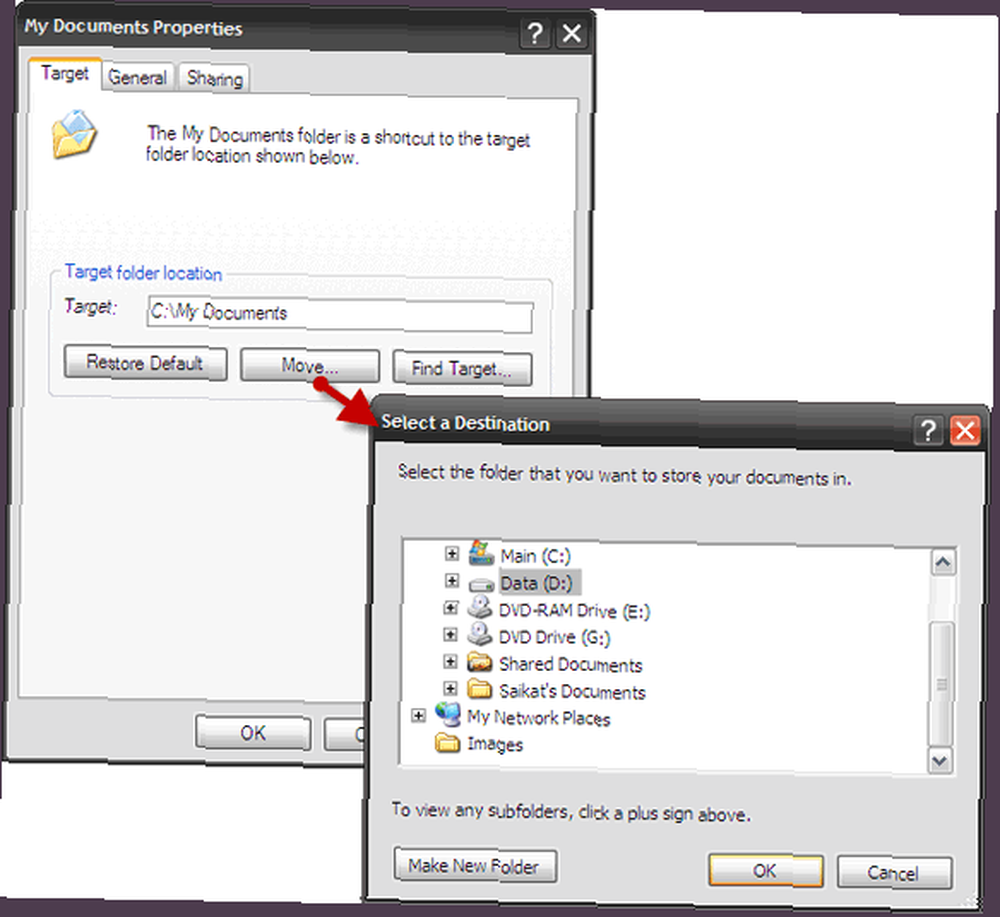
Task: Expand the My Network Places node
Action: pos(418,715)
